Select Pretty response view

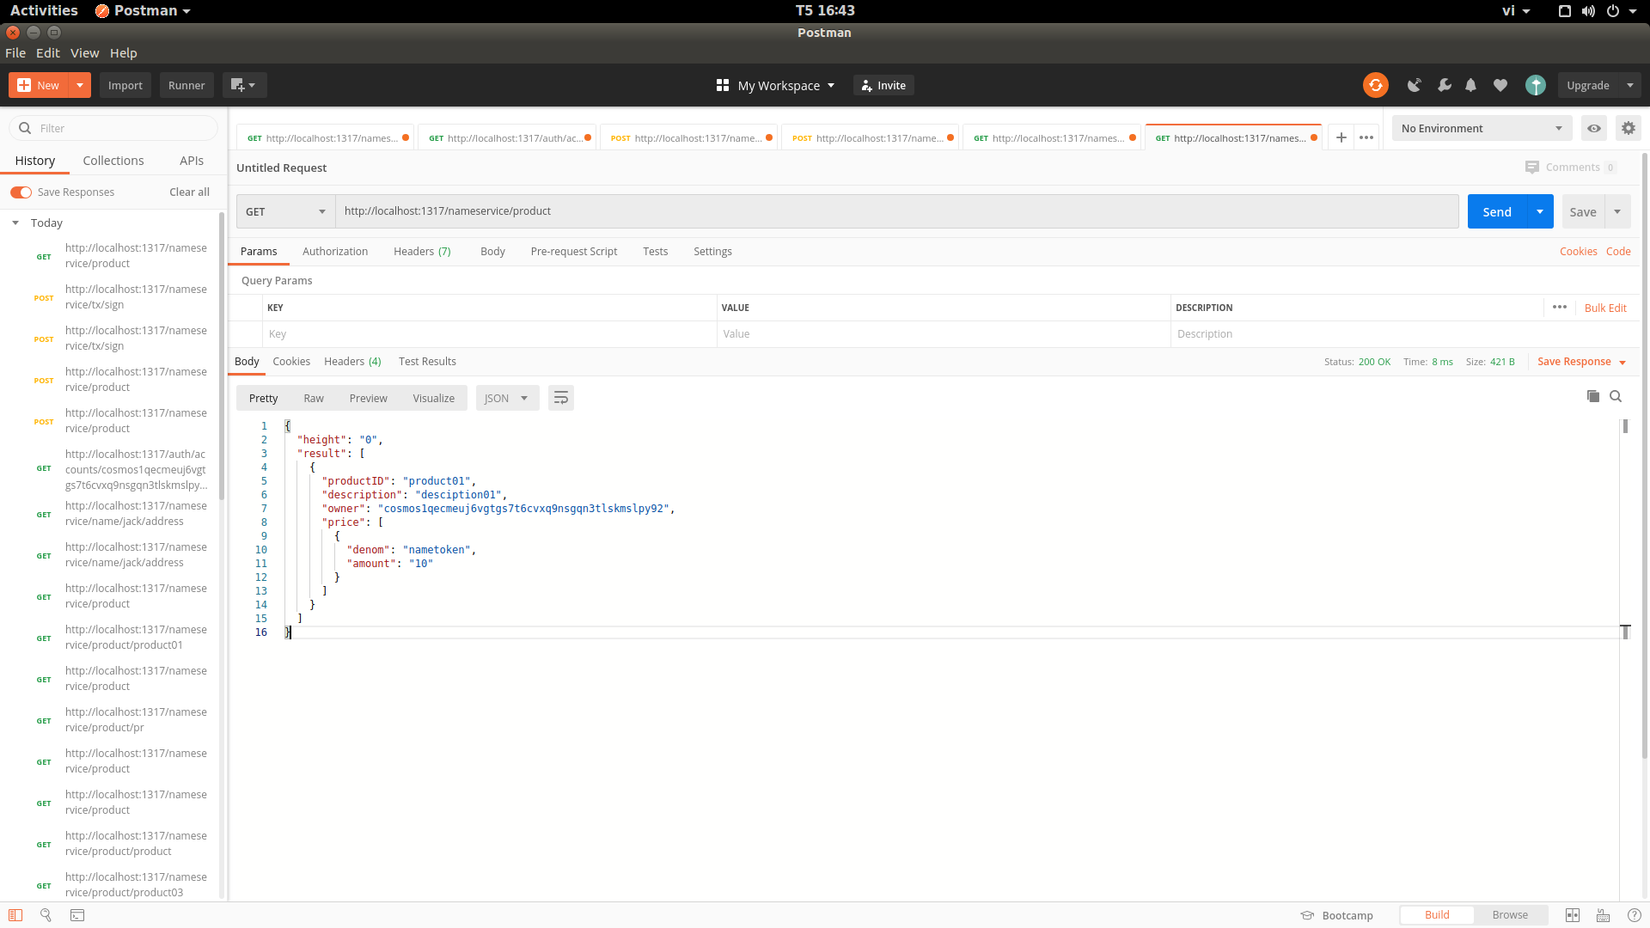point(263,398)
